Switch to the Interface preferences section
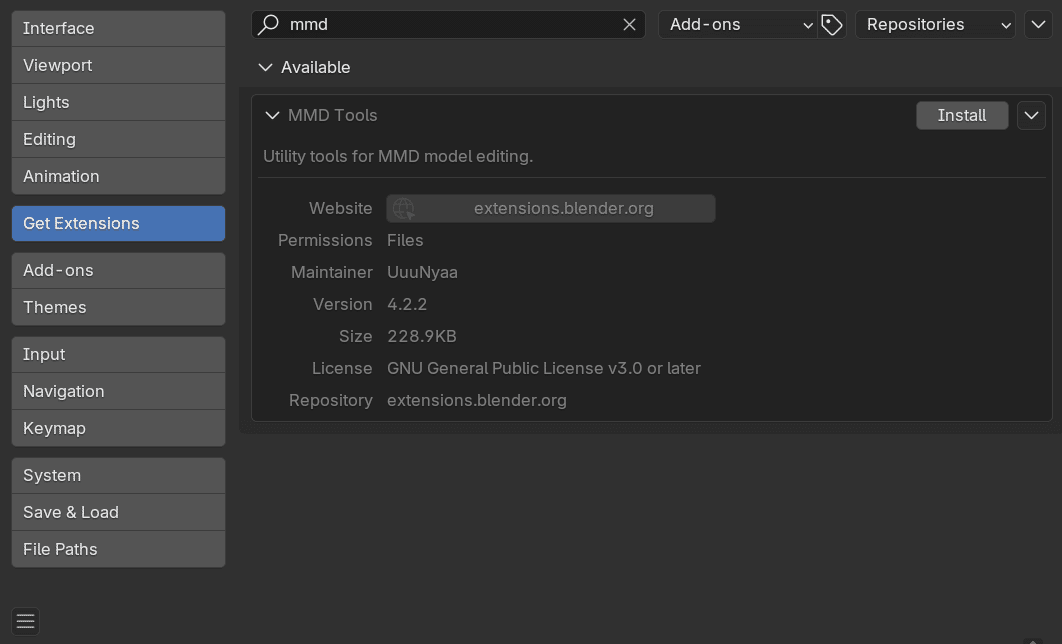Screen dimensions: 1062x644 click(118, 28)
